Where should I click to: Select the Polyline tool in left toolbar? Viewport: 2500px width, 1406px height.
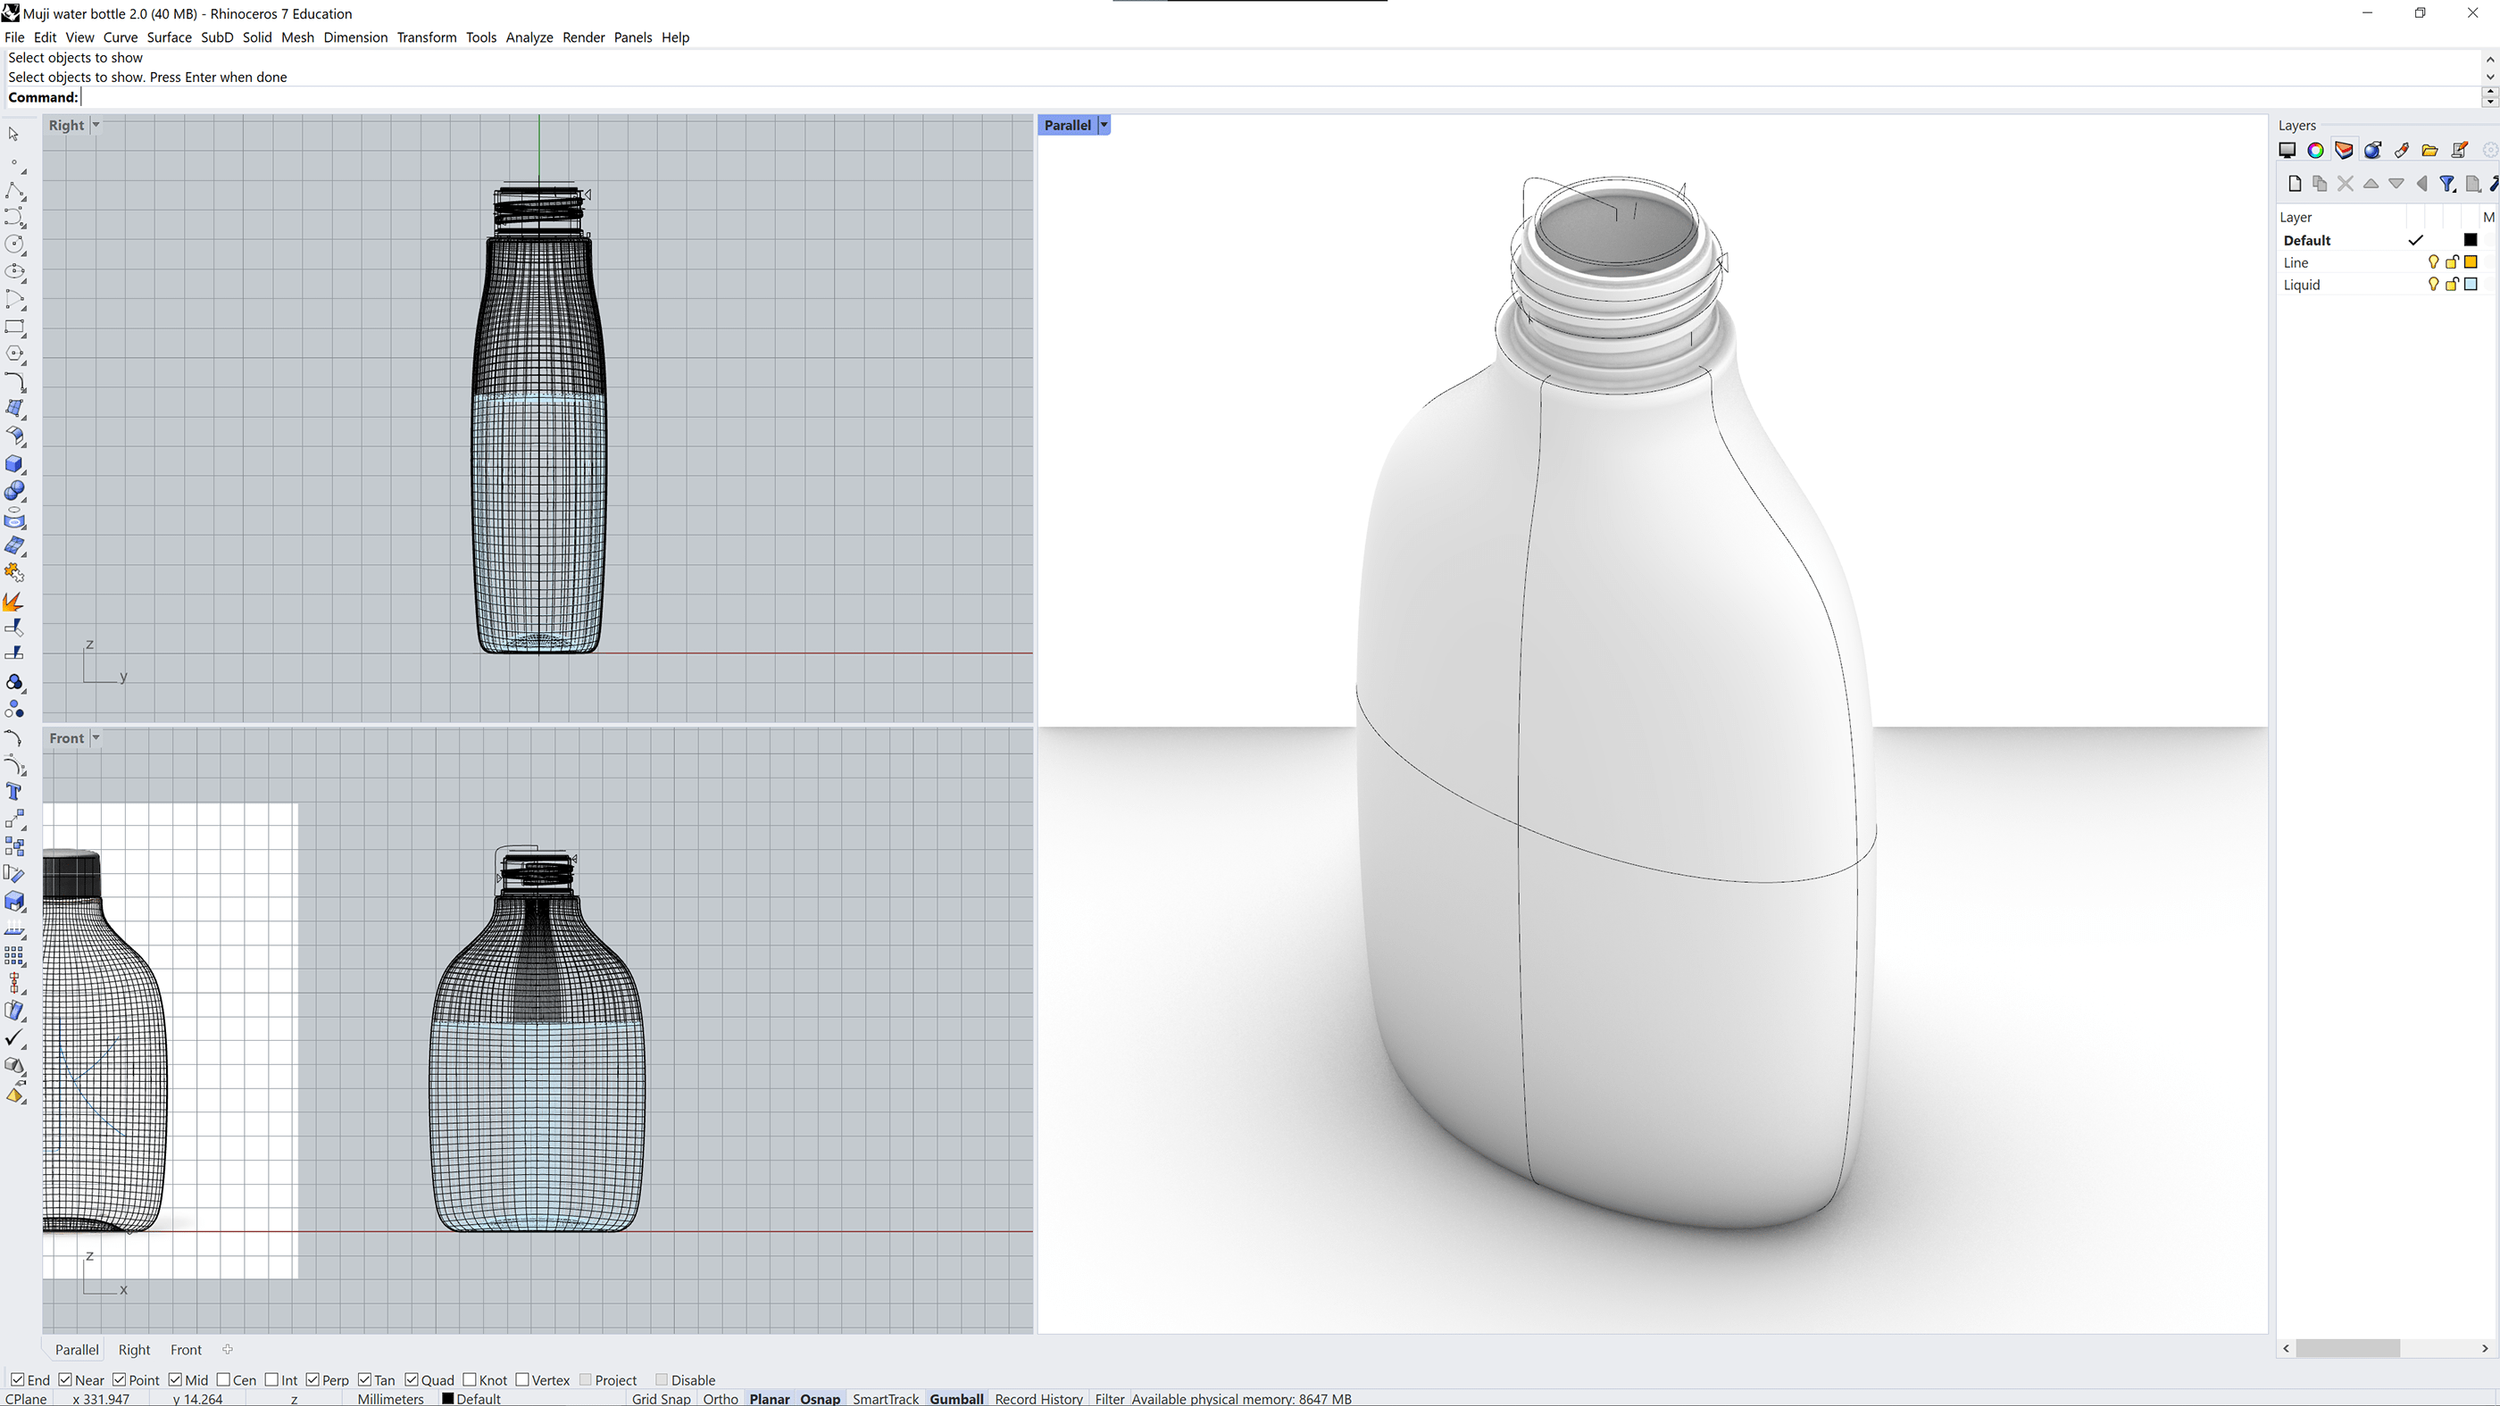(x=15, y=190)
